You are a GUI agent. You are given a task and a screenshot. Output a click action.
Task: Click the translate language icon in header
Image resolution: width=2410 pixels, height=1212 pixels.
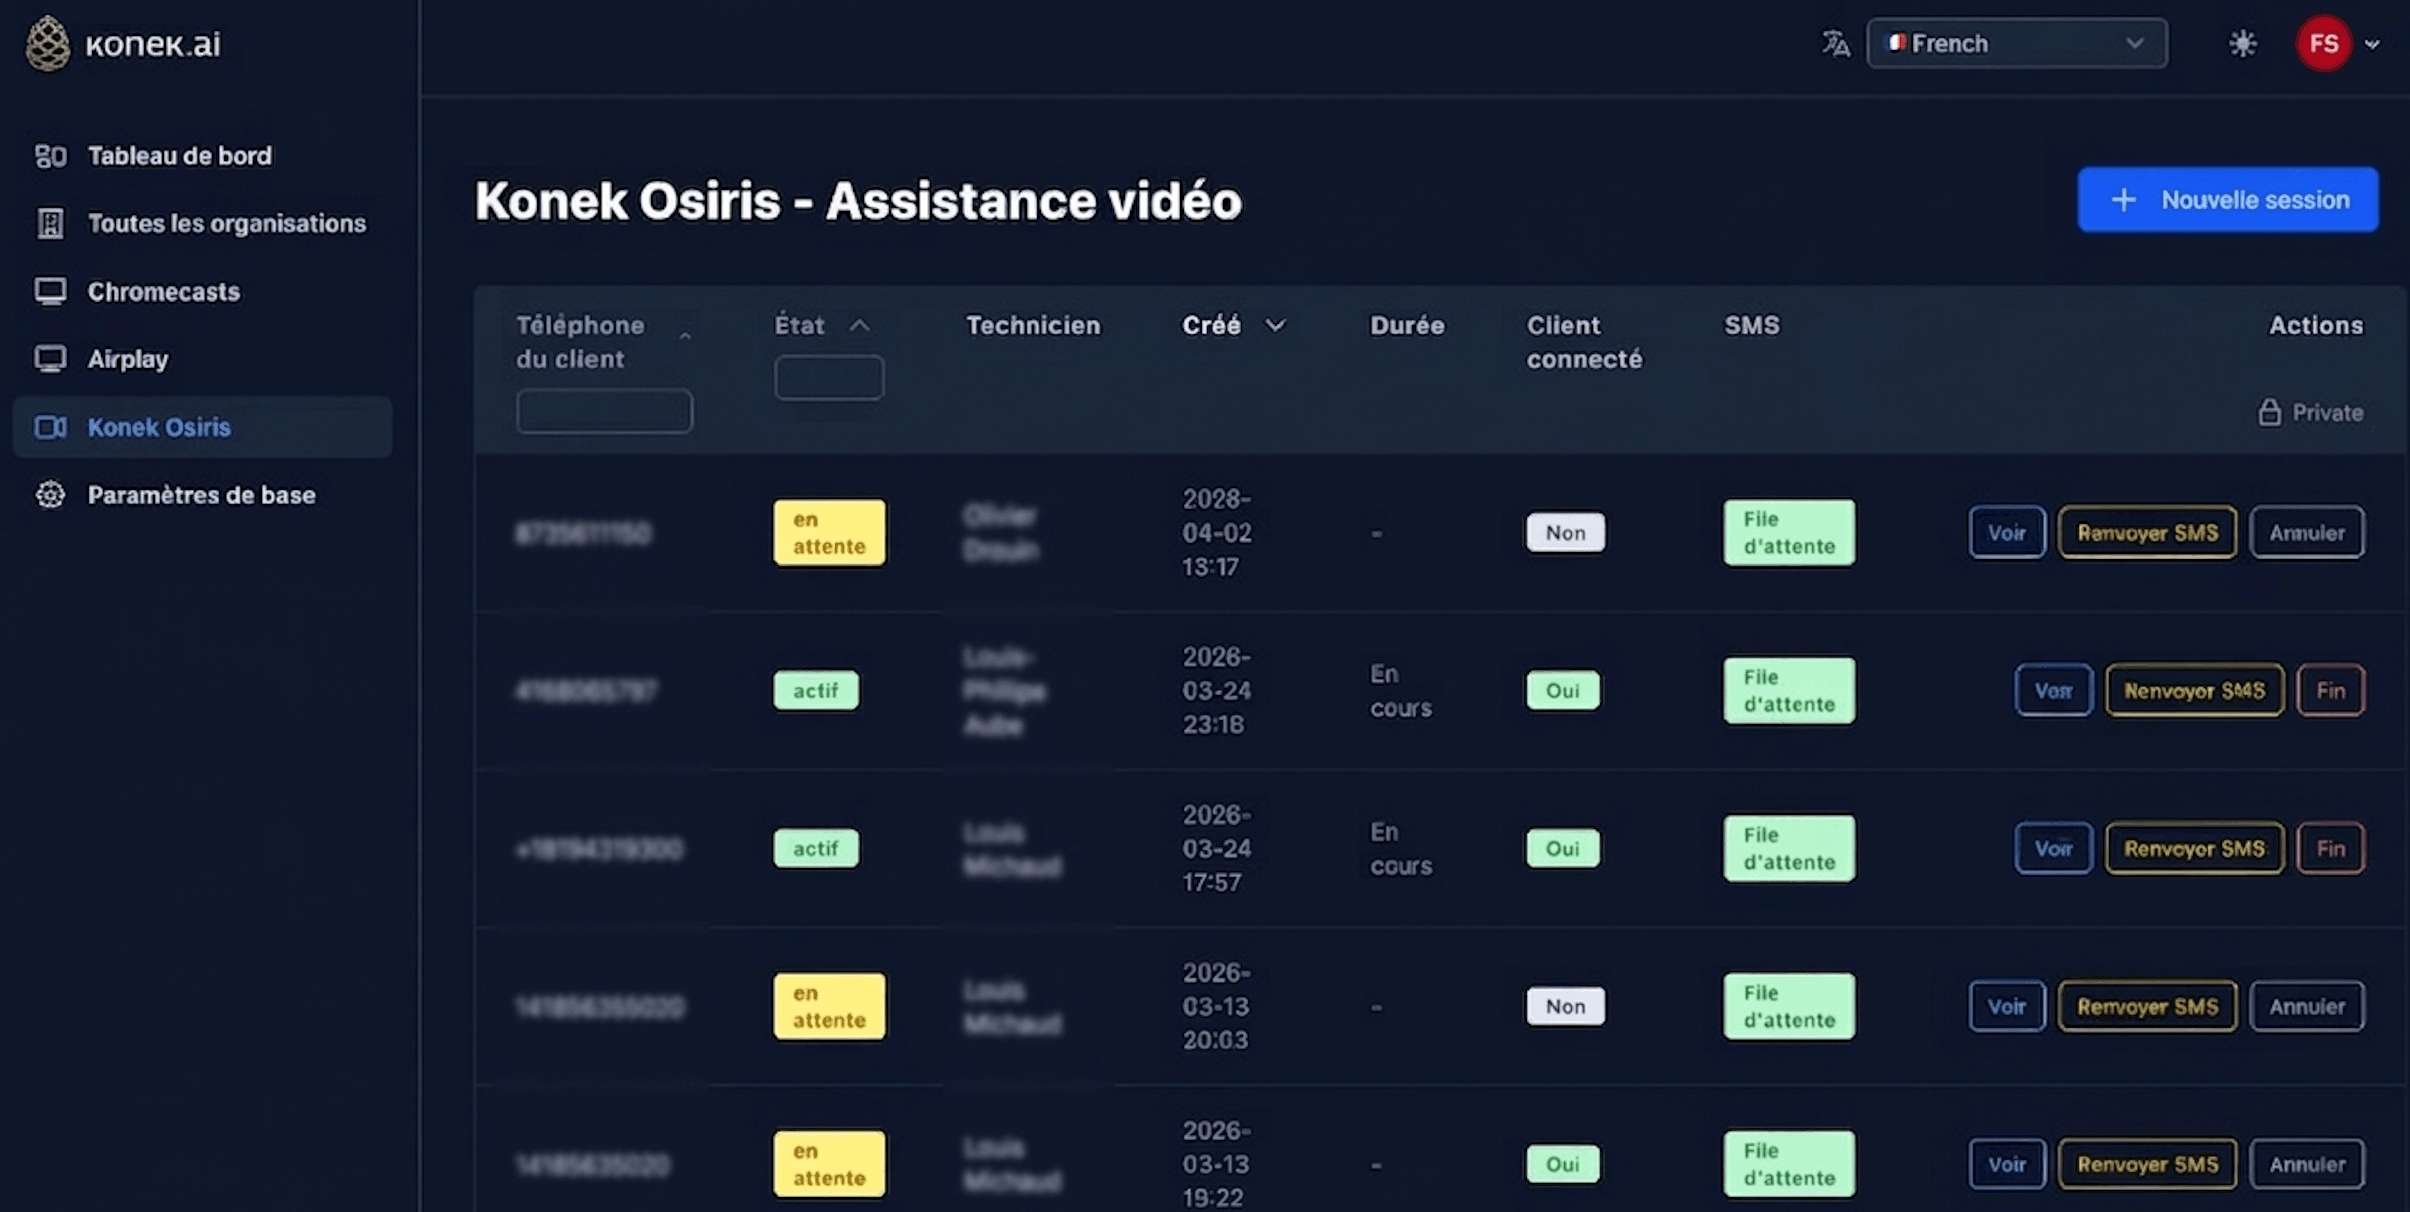click(x=1835, y=44)
